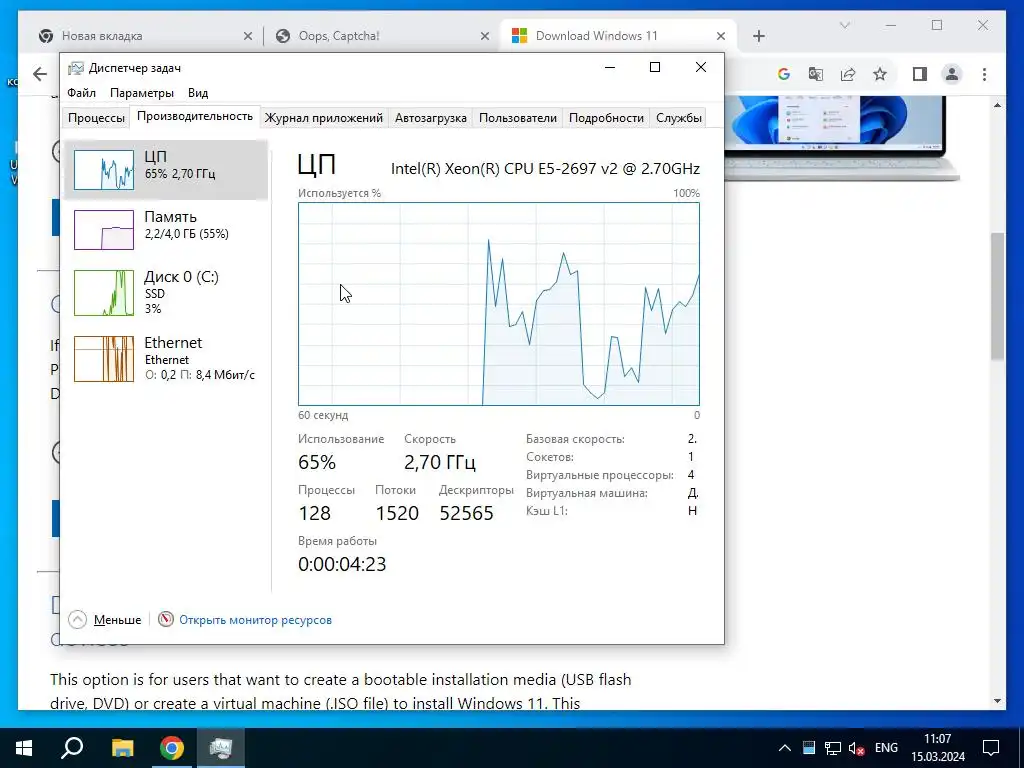Click Chrome scrollbar up arrow
Viewport: 1024px width, 768px height.
(x=997, y=104)
